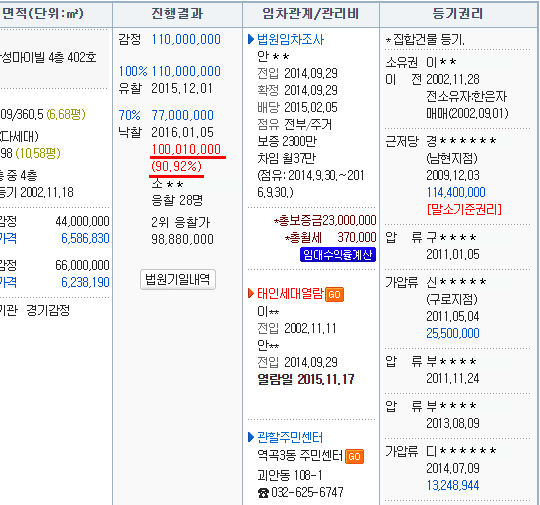The width and height of the screenshot is (540, 505).
Task: Click blue arrow before 법원임차조사
Action: 251,39
